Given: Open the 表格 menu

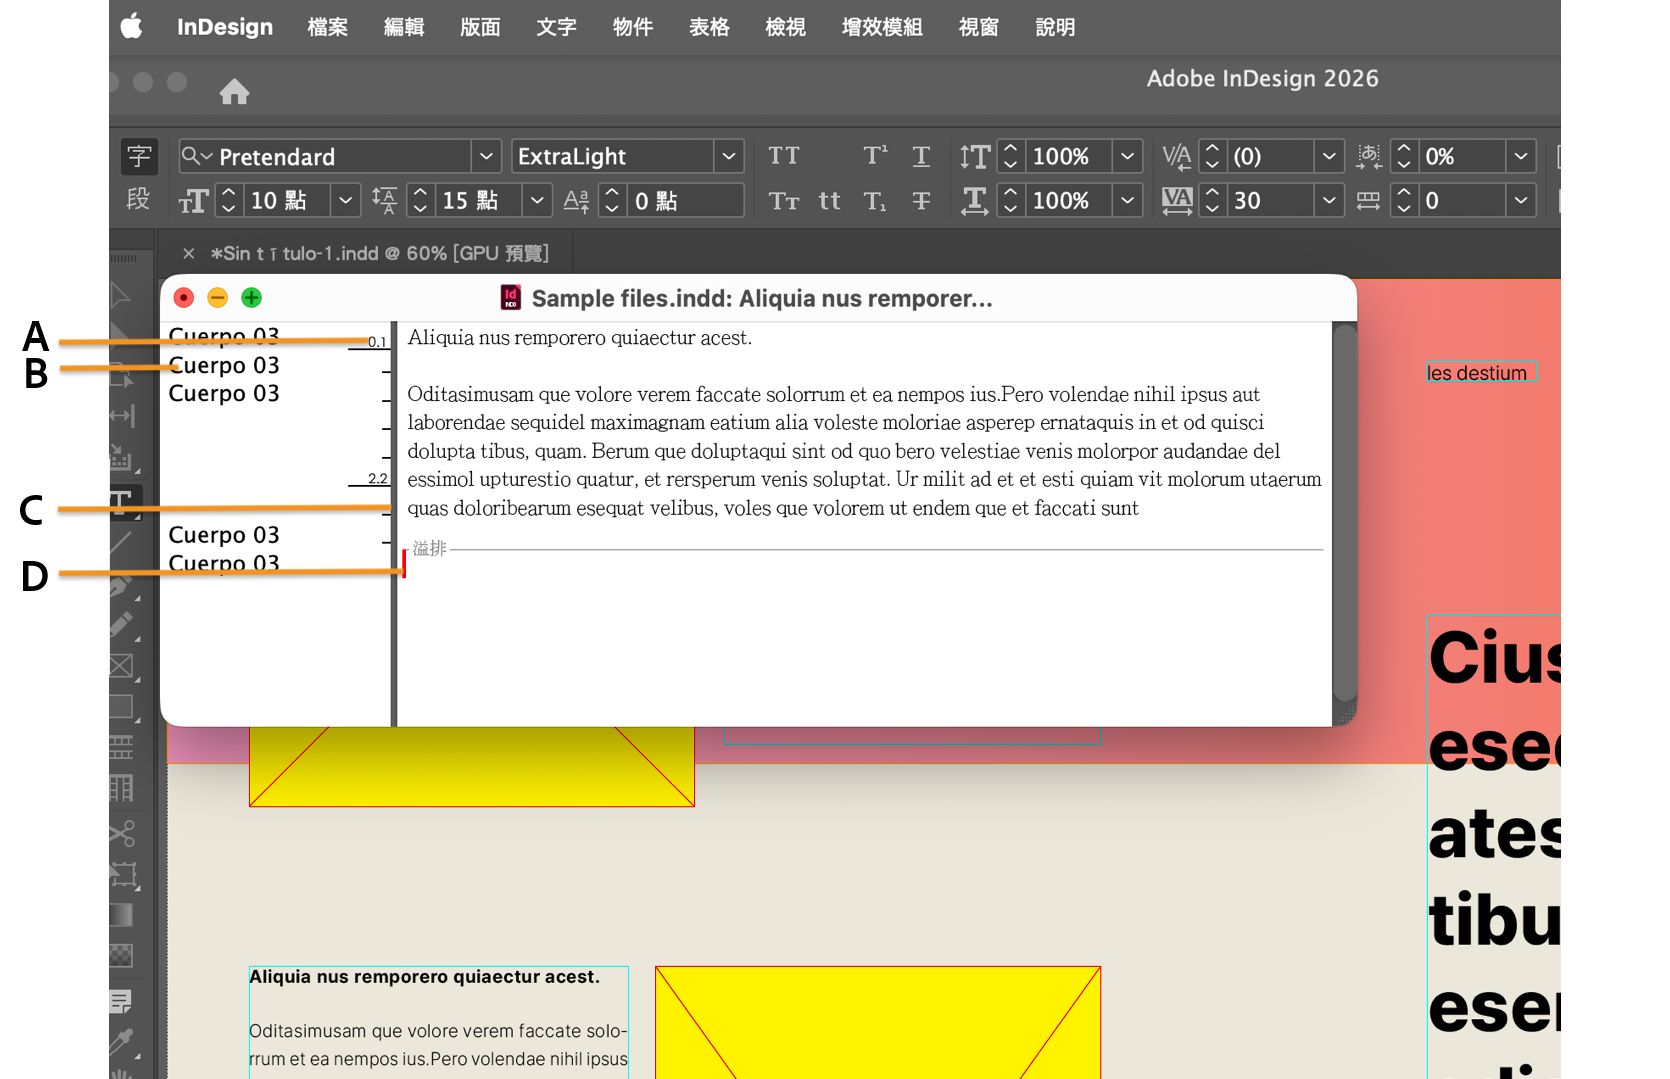Looking at the screenshot, I should pyautogui.click(x=709, y=27).
